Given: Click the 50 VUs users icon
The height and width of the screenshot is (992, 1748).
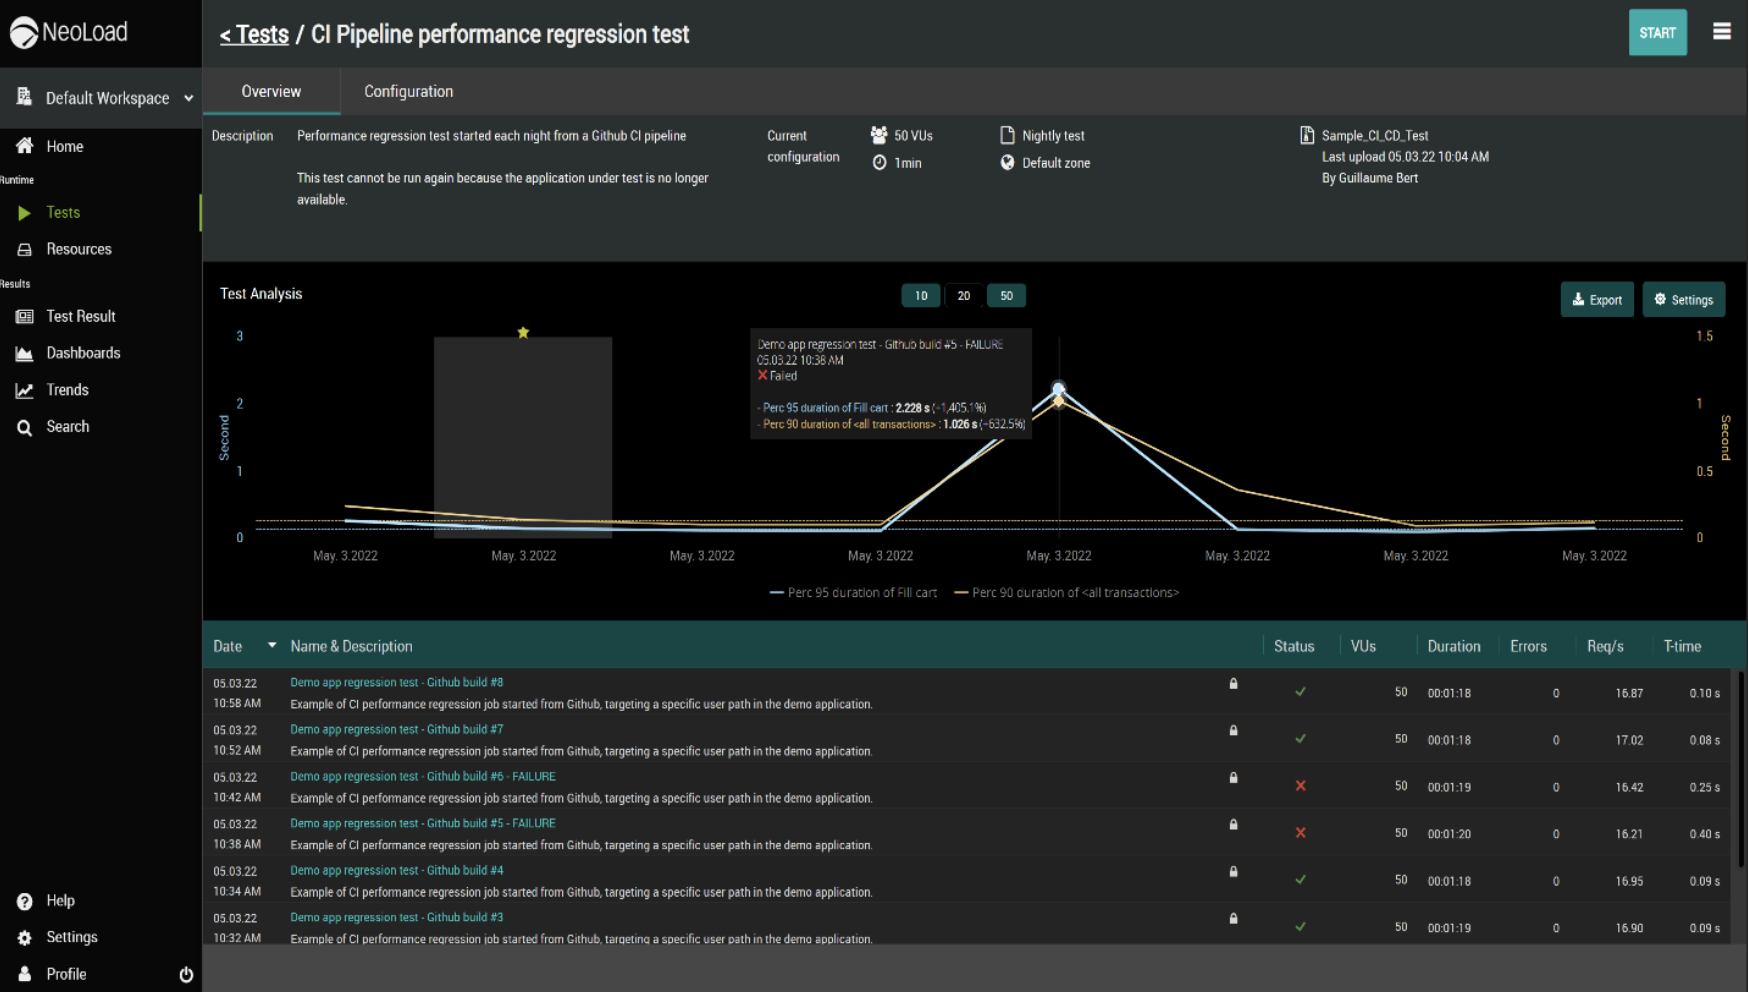Looking at the screenshot, I should (x=879, y=135).
